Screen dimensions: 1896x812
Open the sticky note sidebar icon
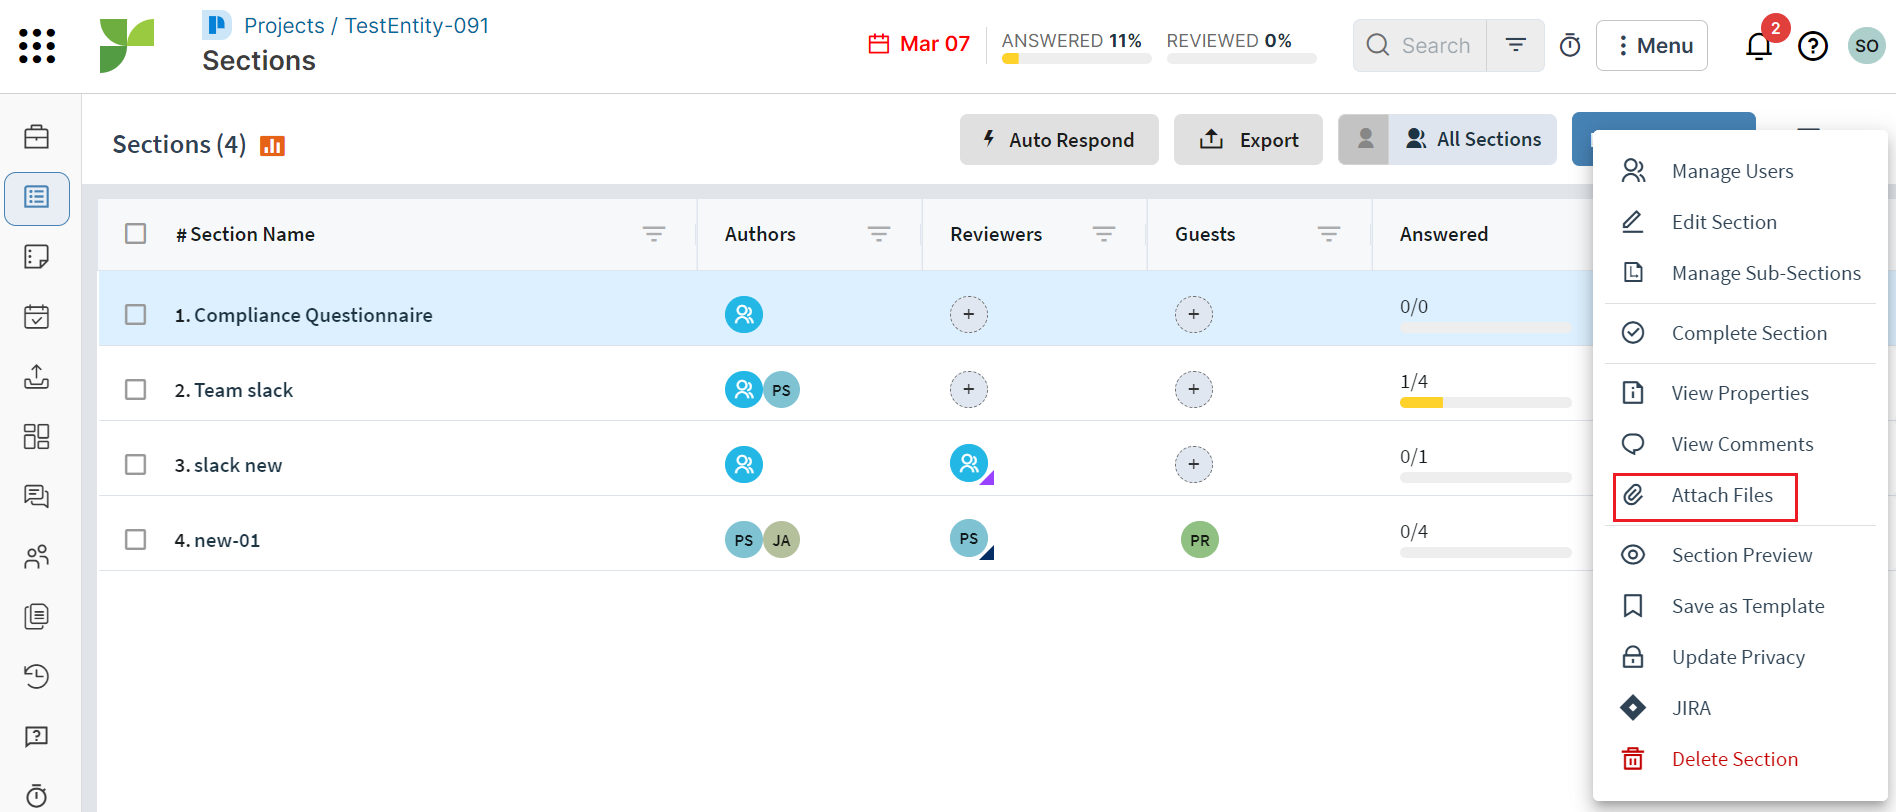pos(37,257)
